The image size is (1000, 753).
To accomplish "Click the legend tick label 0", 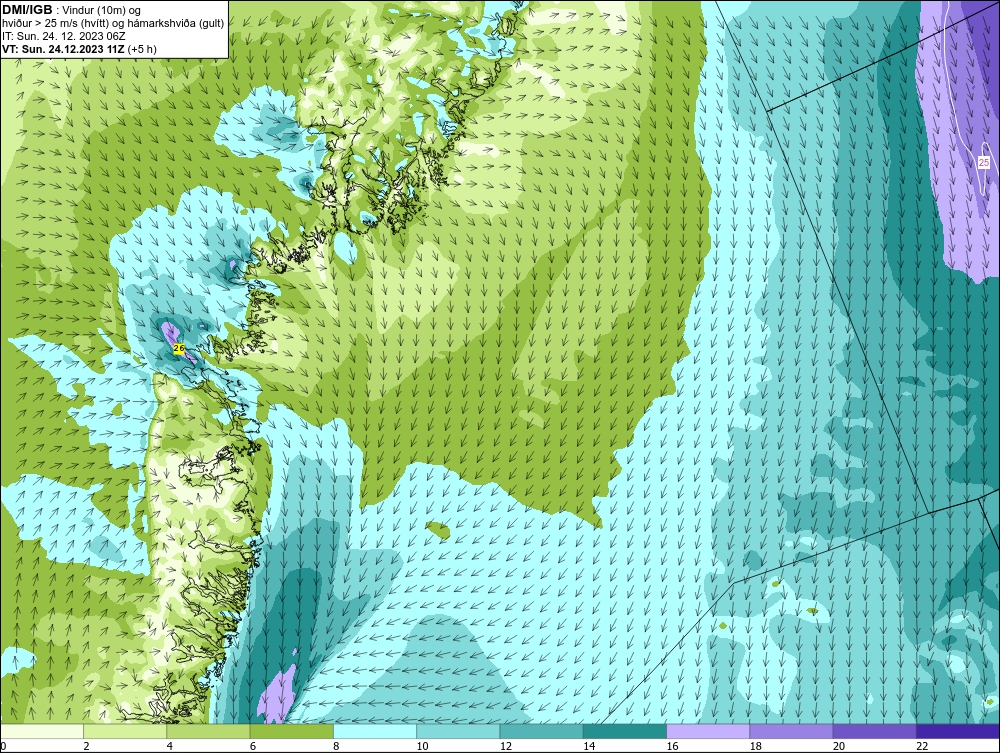I will tap(3, 746).
